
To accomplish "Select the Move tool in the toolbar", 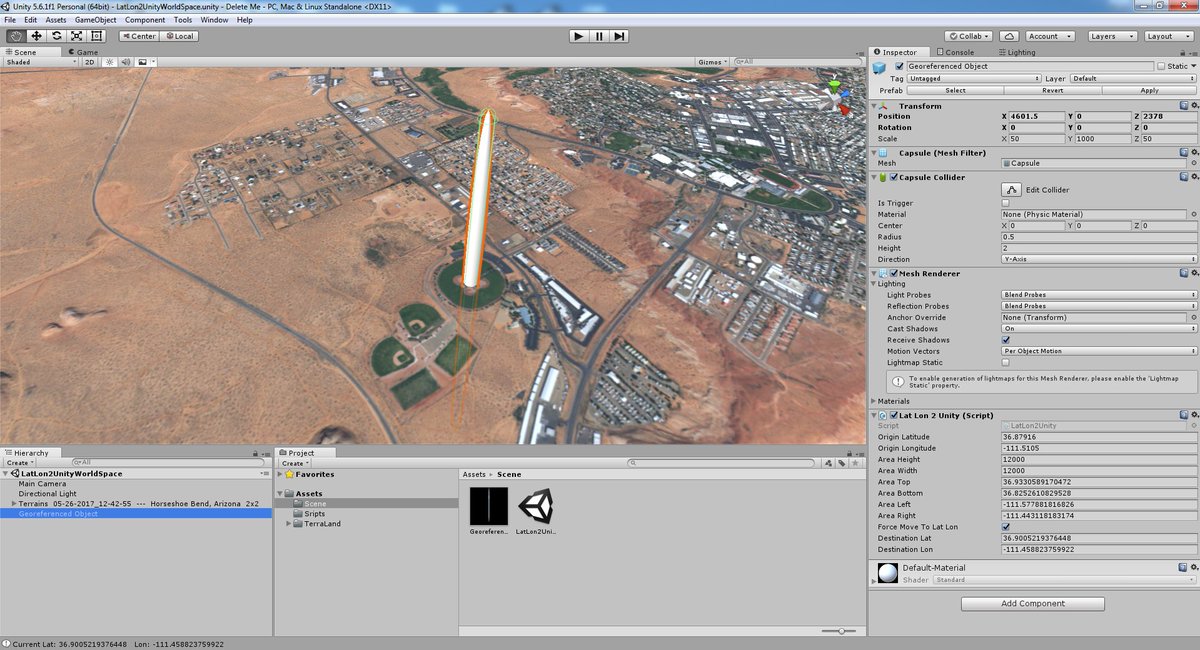I will (x=36, y=36).
